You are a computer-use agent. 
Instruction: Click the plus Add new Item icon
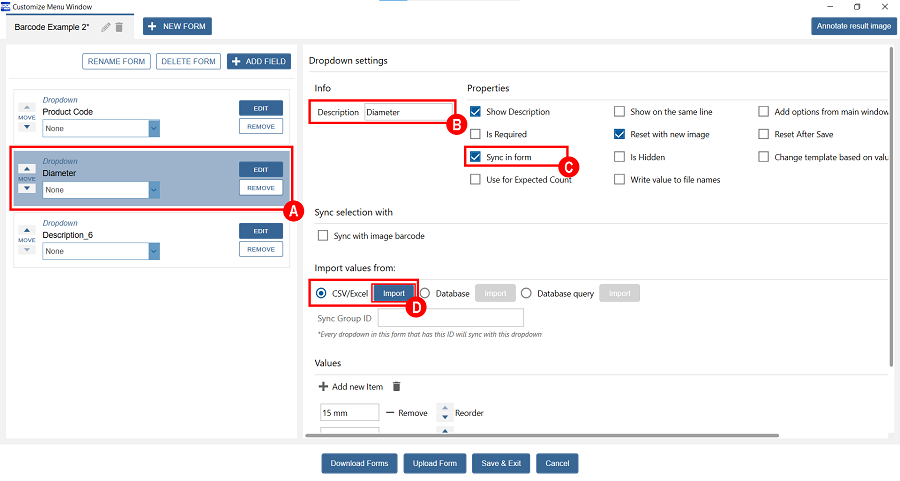click(x=323, y=387)
